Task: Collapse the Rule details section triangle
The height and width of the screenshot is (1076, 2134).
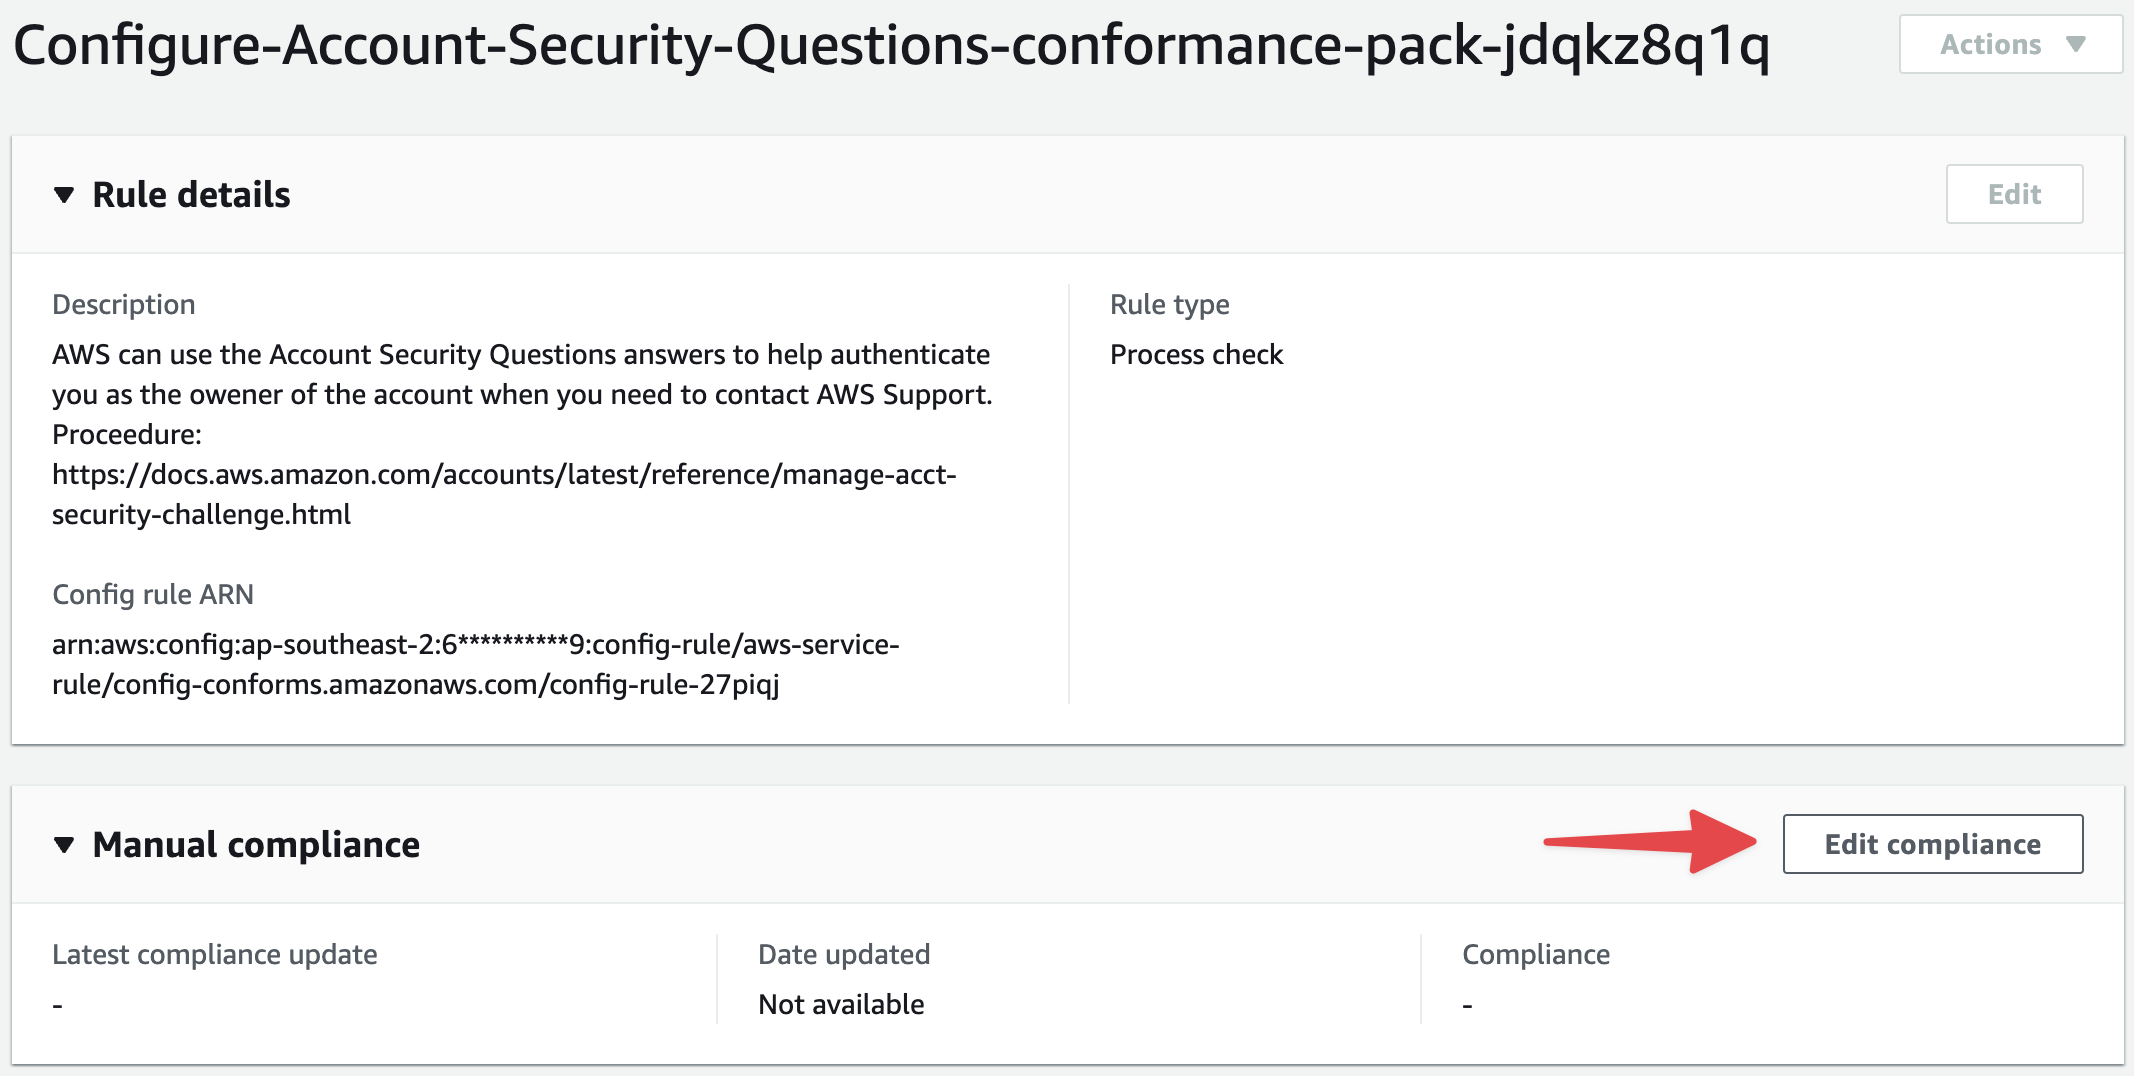Action: [64, 195]
